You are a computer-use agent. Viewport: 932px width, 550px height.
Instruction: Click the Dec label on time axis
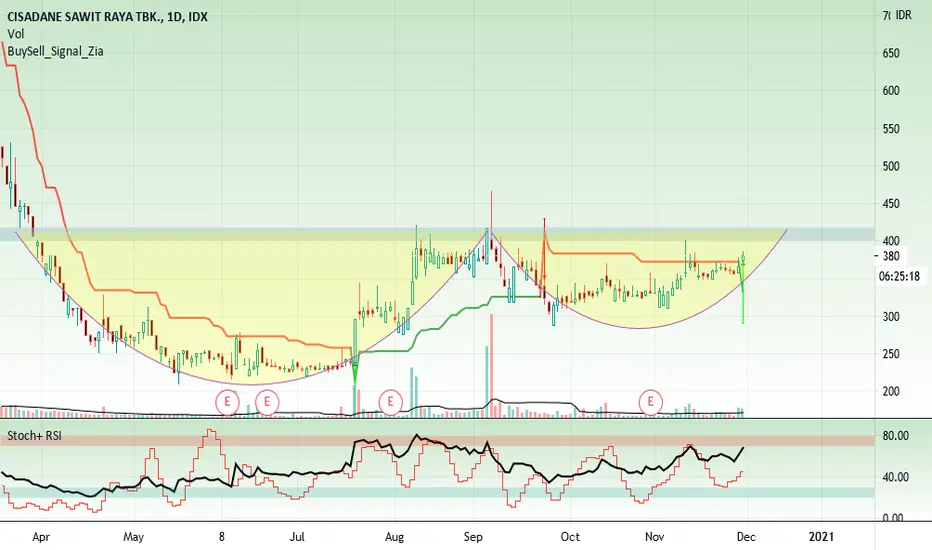click(746, 537)
